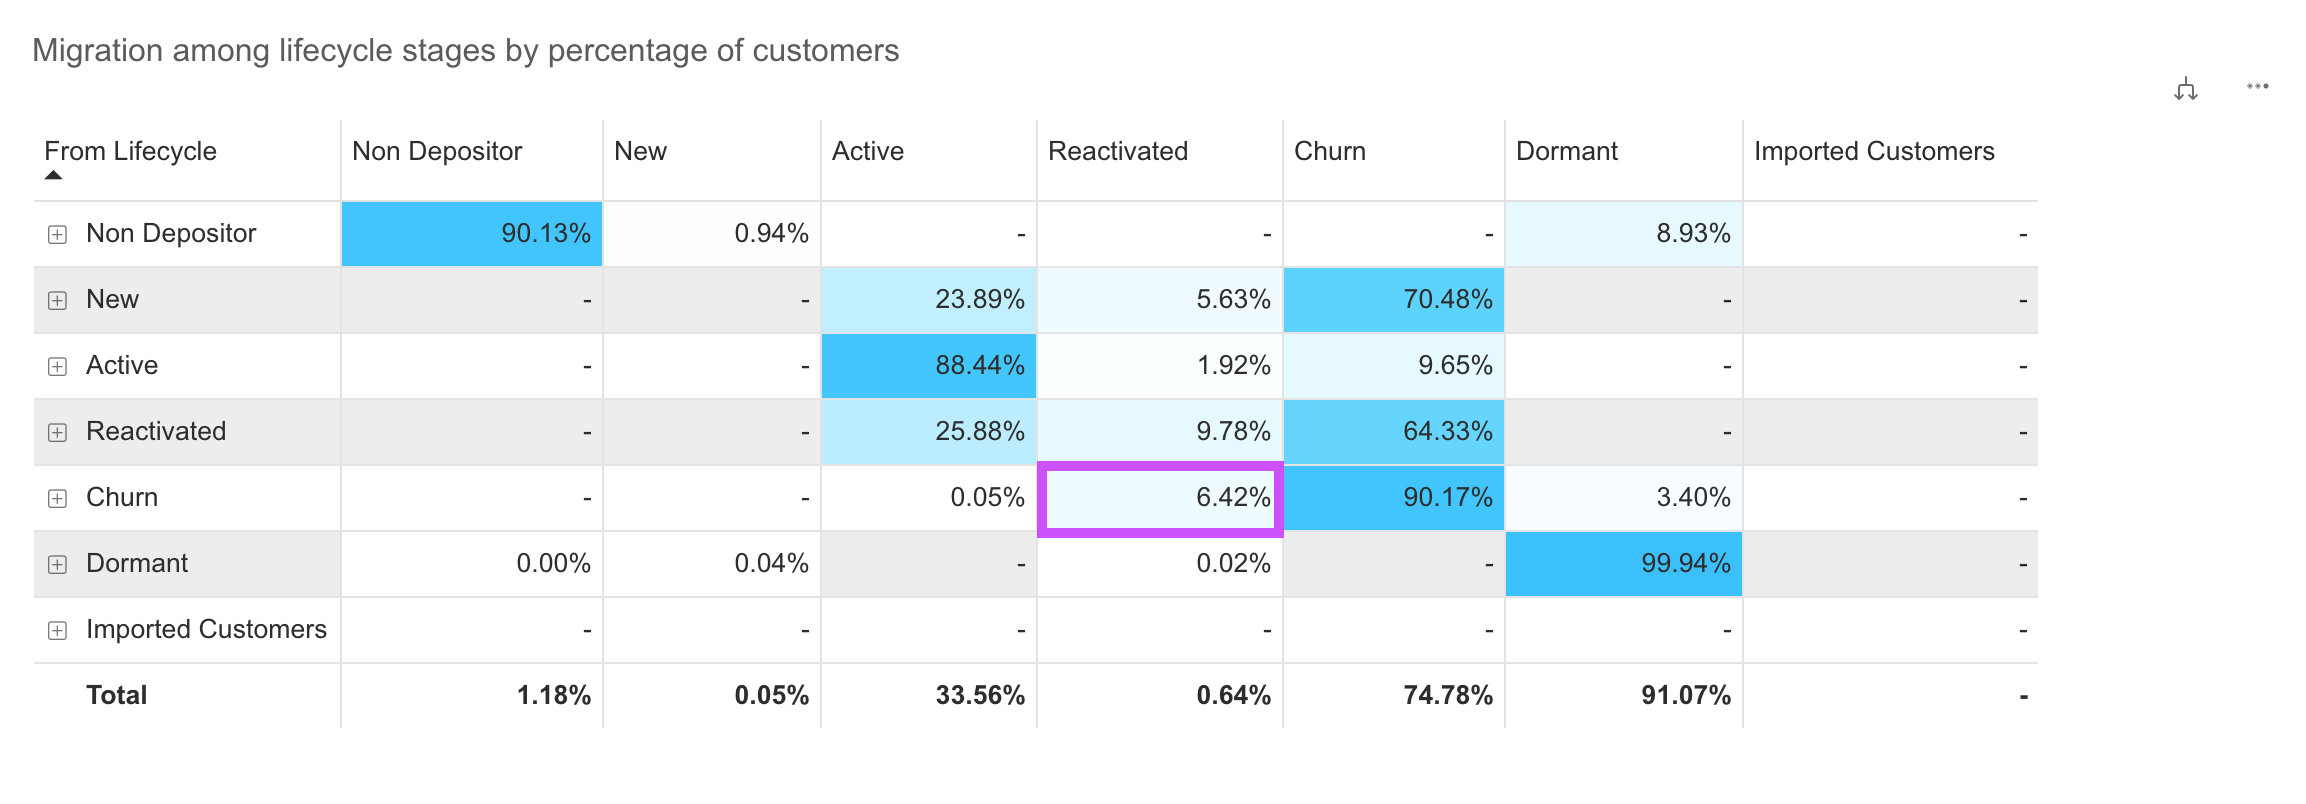Expand the Imported Customers row
Screen dimensions: 2306x804
[x=58, y=630]
